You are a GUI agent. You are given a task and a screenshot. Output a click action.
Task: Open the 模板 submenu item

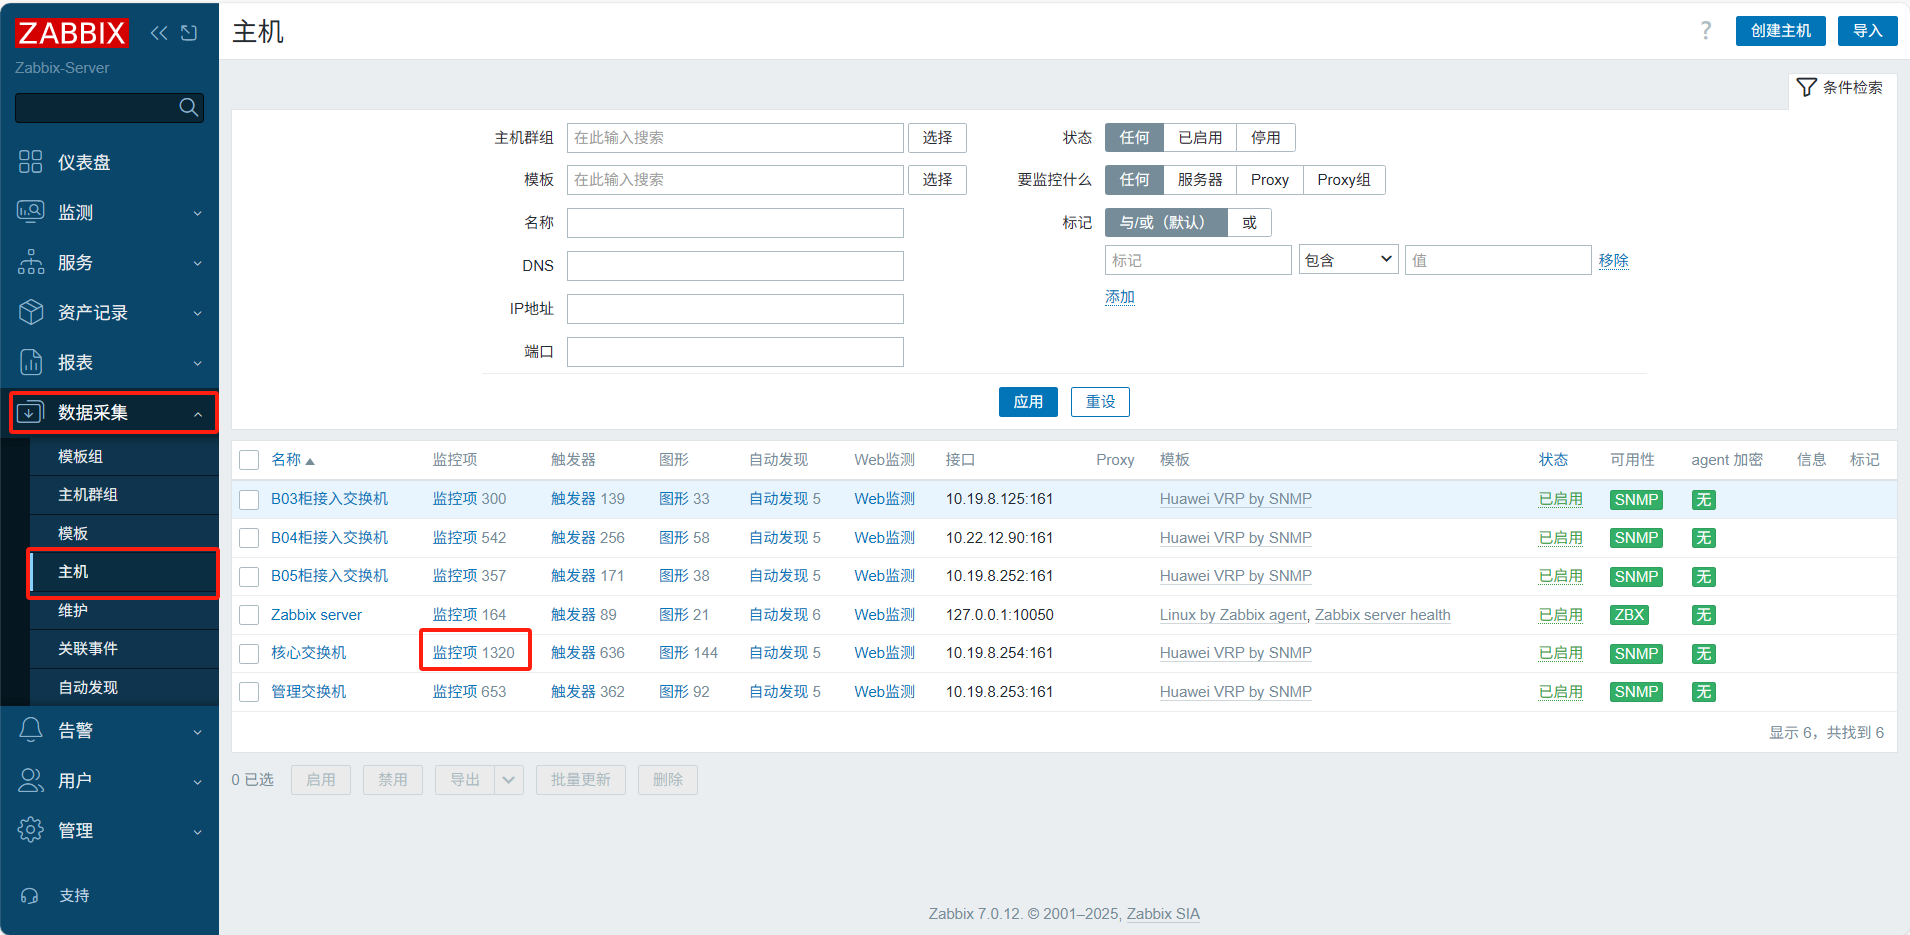[x=124, y=533]
